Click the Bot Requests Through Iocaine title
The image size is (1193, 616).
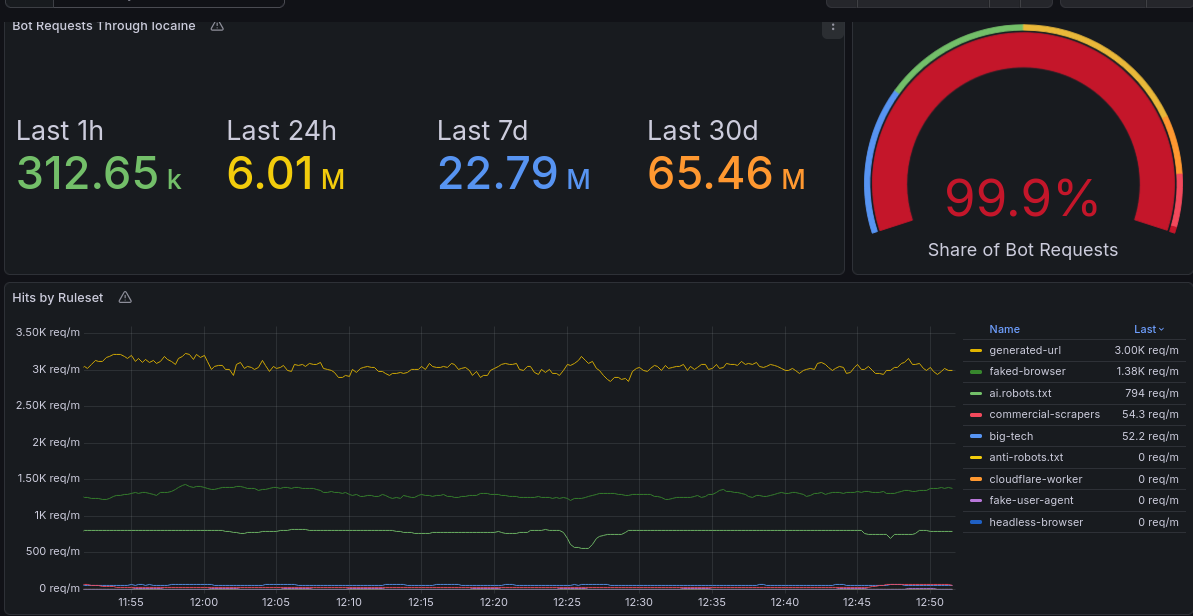tap(103, 26)
